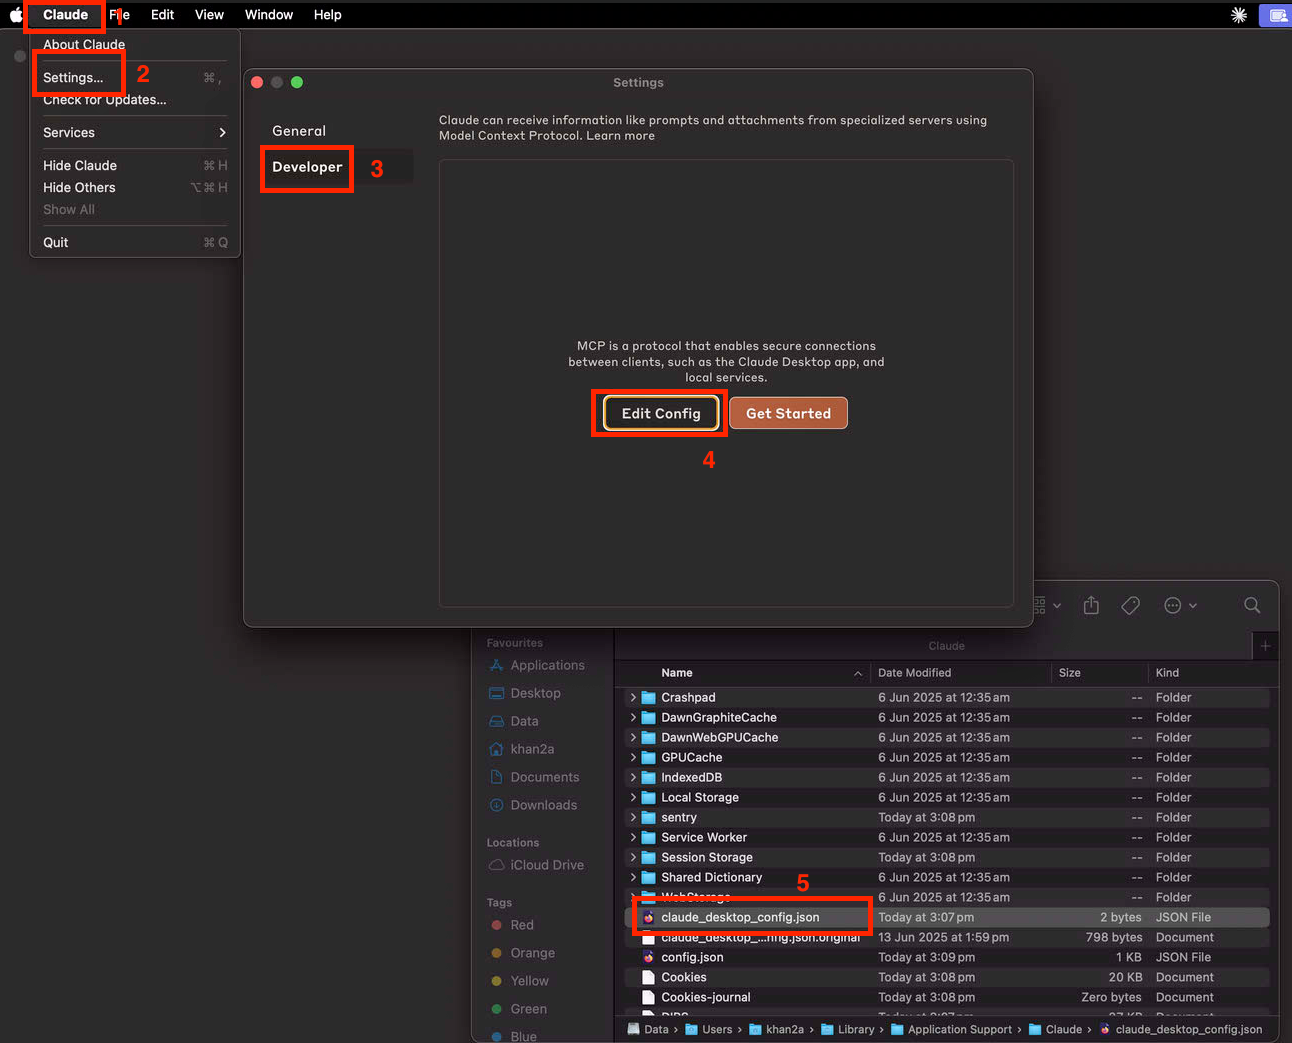
Task: Select Applications in Finder sidebar
Action: point(536,665)
